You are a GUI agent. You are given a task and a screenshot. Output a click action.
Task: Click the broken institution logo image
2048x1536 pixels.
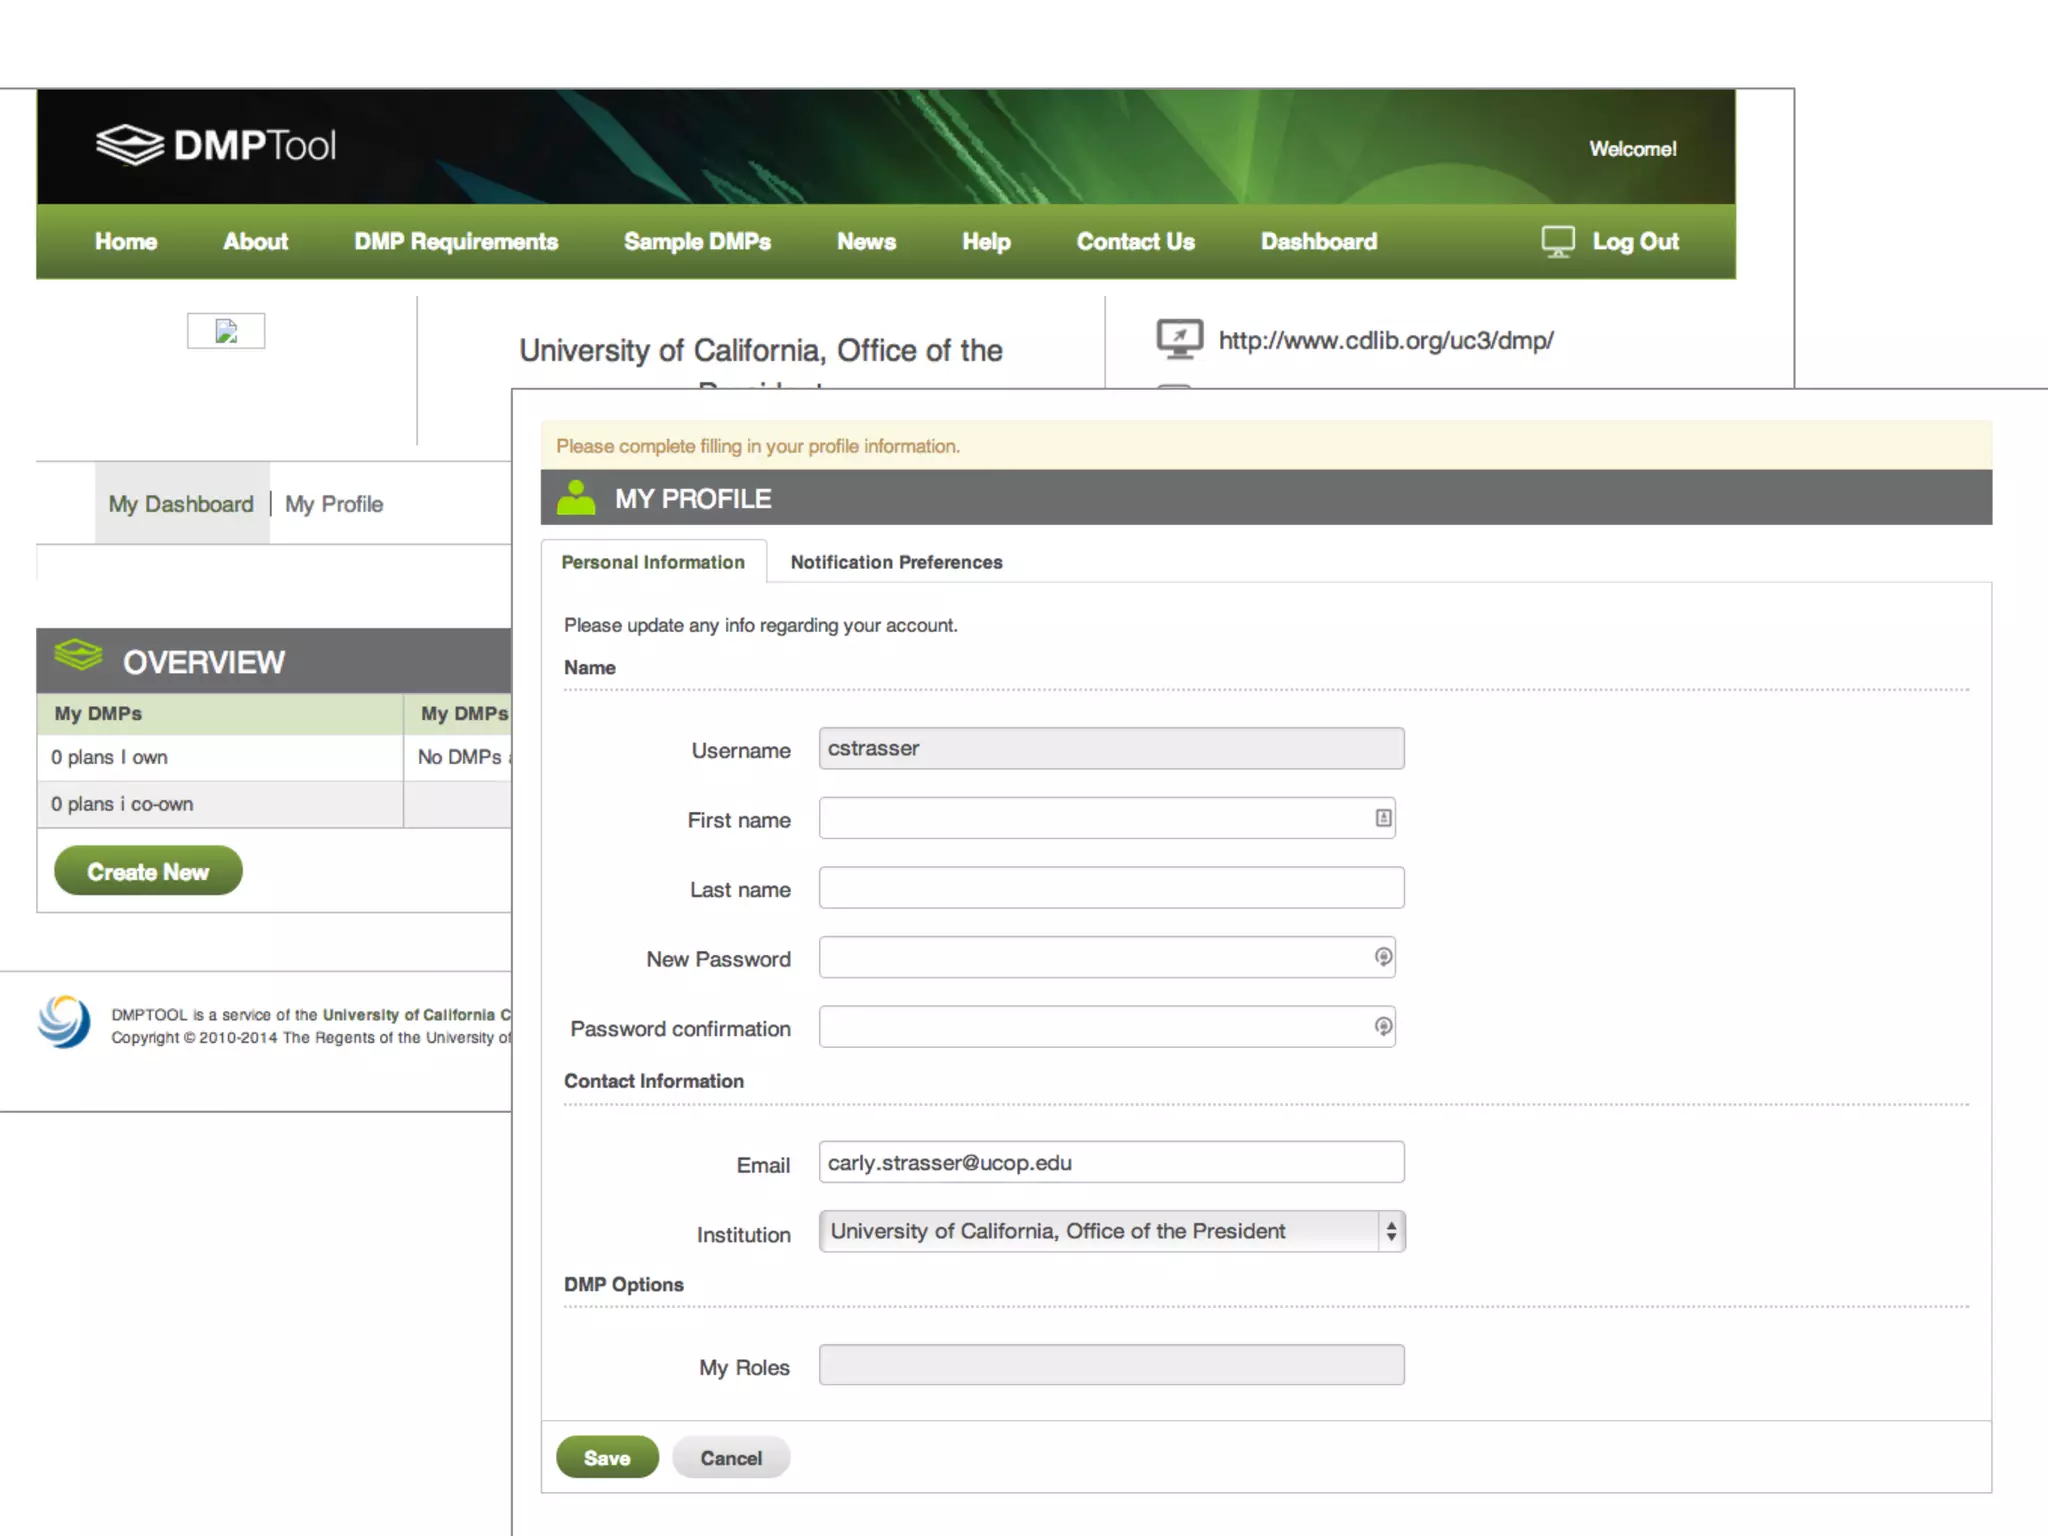tap(226, 331)
